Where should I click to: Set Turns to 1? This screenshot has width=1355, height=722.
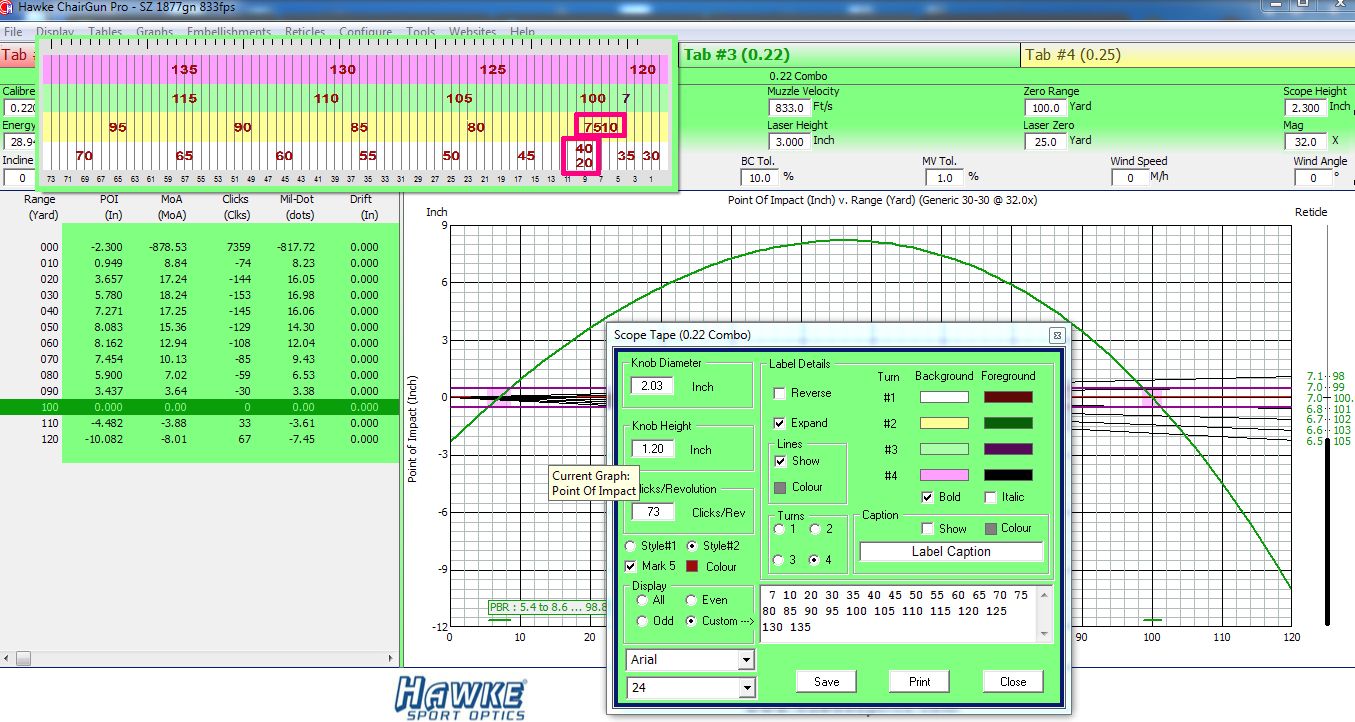click(781, 529)
